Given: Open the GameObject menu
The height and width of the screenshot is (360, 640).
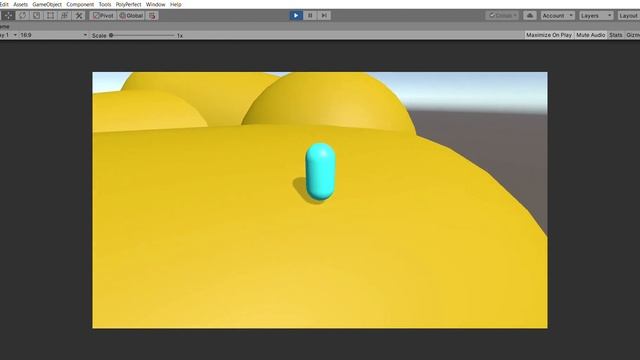Looking at the screenshot, I should pyautogui.click(x=47, y=4).
